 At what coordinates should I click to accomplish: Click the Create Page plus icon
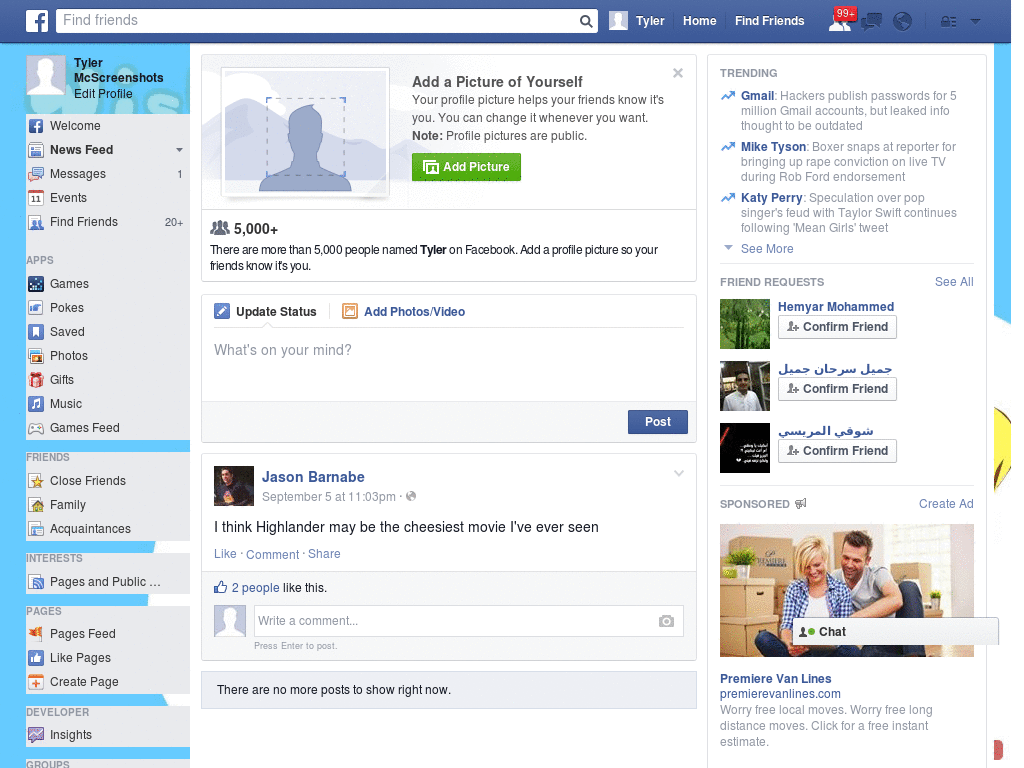pyautogui.click(x=36, y=682)
